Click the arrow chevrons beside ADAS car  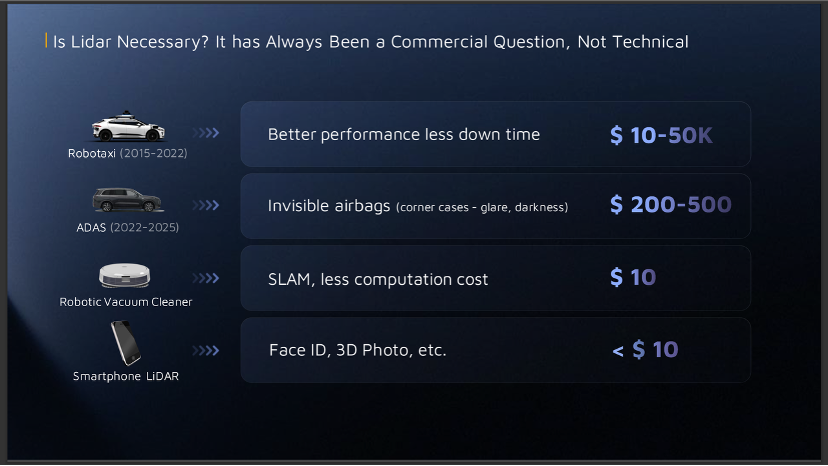click(x=206, y=205)
